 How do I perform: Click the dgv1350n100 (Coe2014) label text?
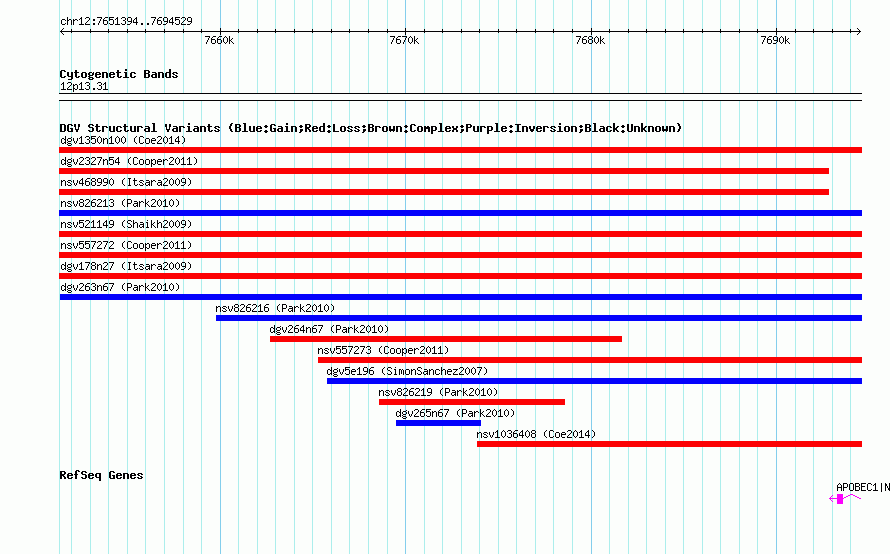pyautogui.click(x=123, y=140)
